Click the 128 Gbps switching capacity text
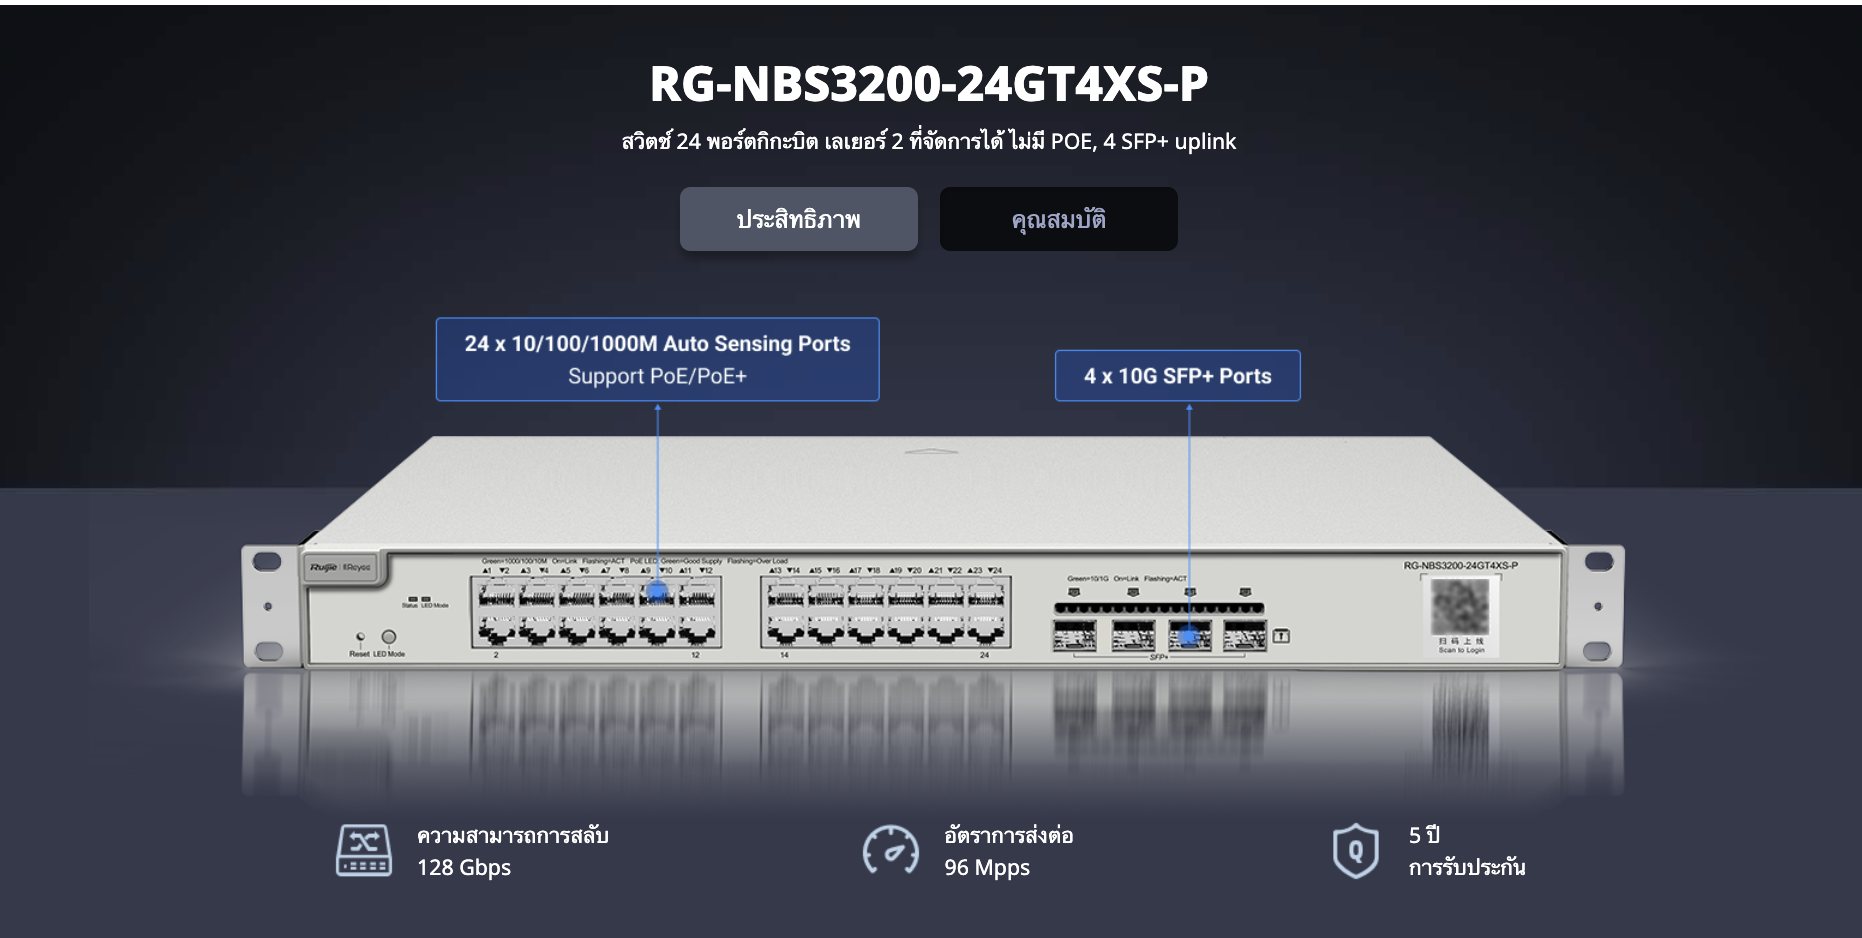Image resolution: width=1862 pixels, height=938 pixels. [464, 867]
